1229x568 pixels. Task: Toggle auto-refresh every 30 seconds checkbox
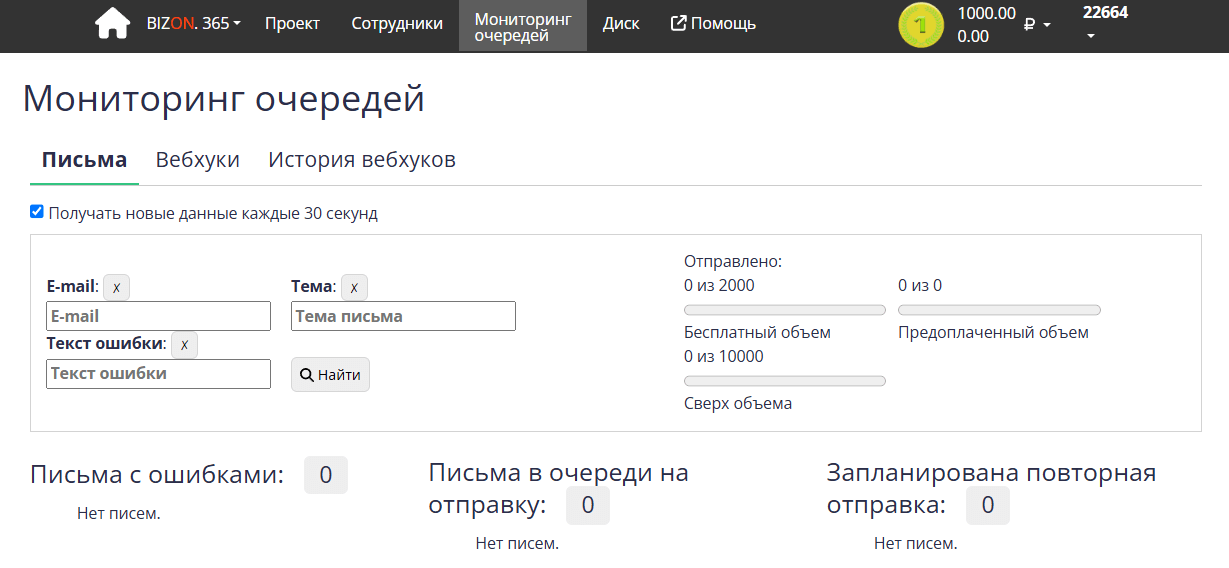37,212
